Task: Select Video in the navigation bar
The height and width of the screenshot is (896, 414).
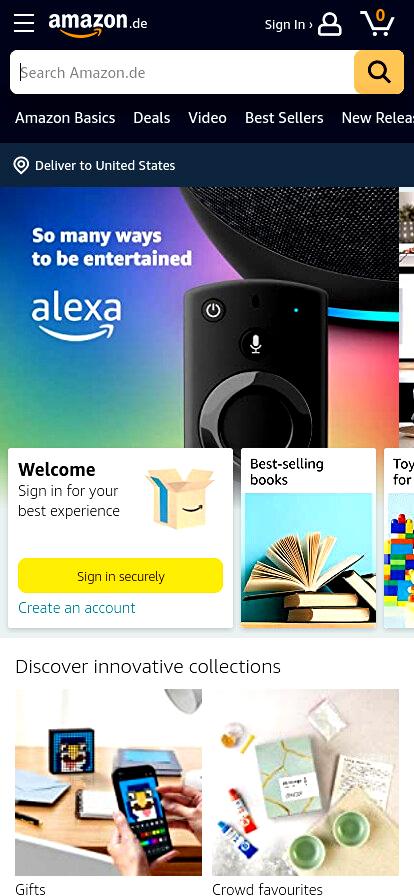Action: (x=208, y=118)
